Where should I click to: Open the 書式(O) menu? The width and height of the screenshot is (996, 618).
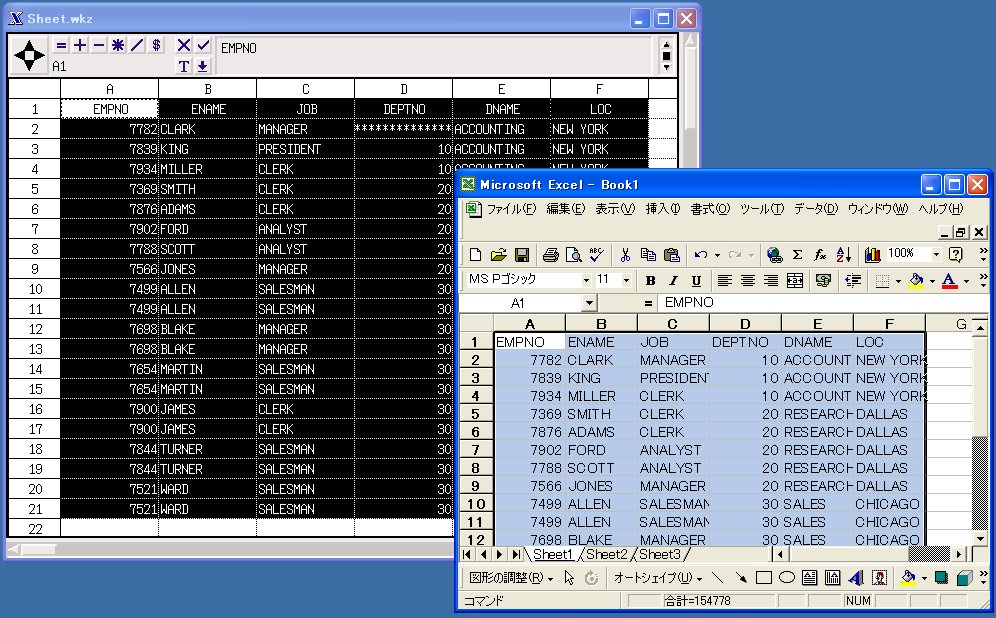[710, 209]
